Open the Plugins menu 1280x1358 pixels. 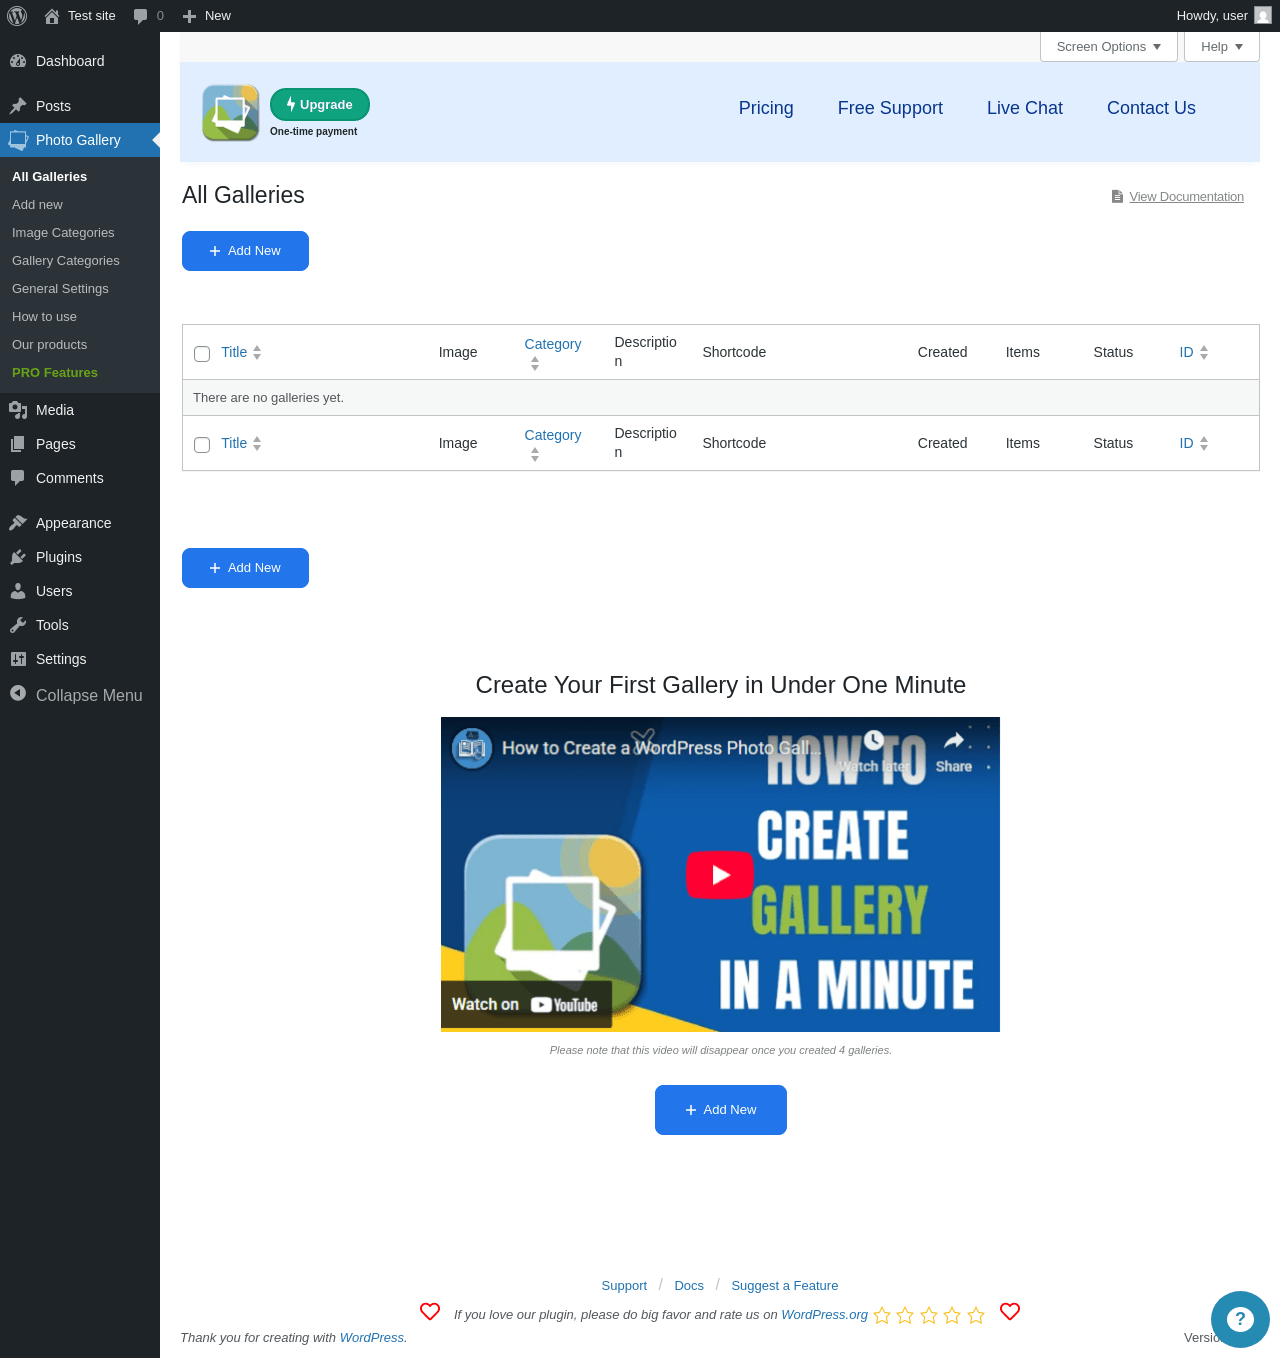pos(59,557)
